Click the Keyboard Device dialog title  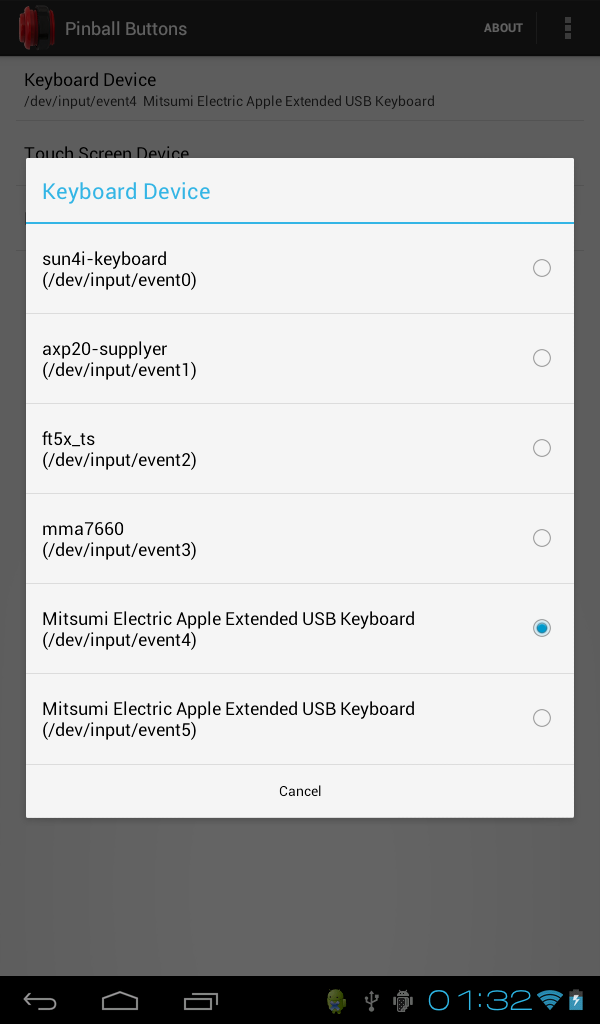pos(126,191)
